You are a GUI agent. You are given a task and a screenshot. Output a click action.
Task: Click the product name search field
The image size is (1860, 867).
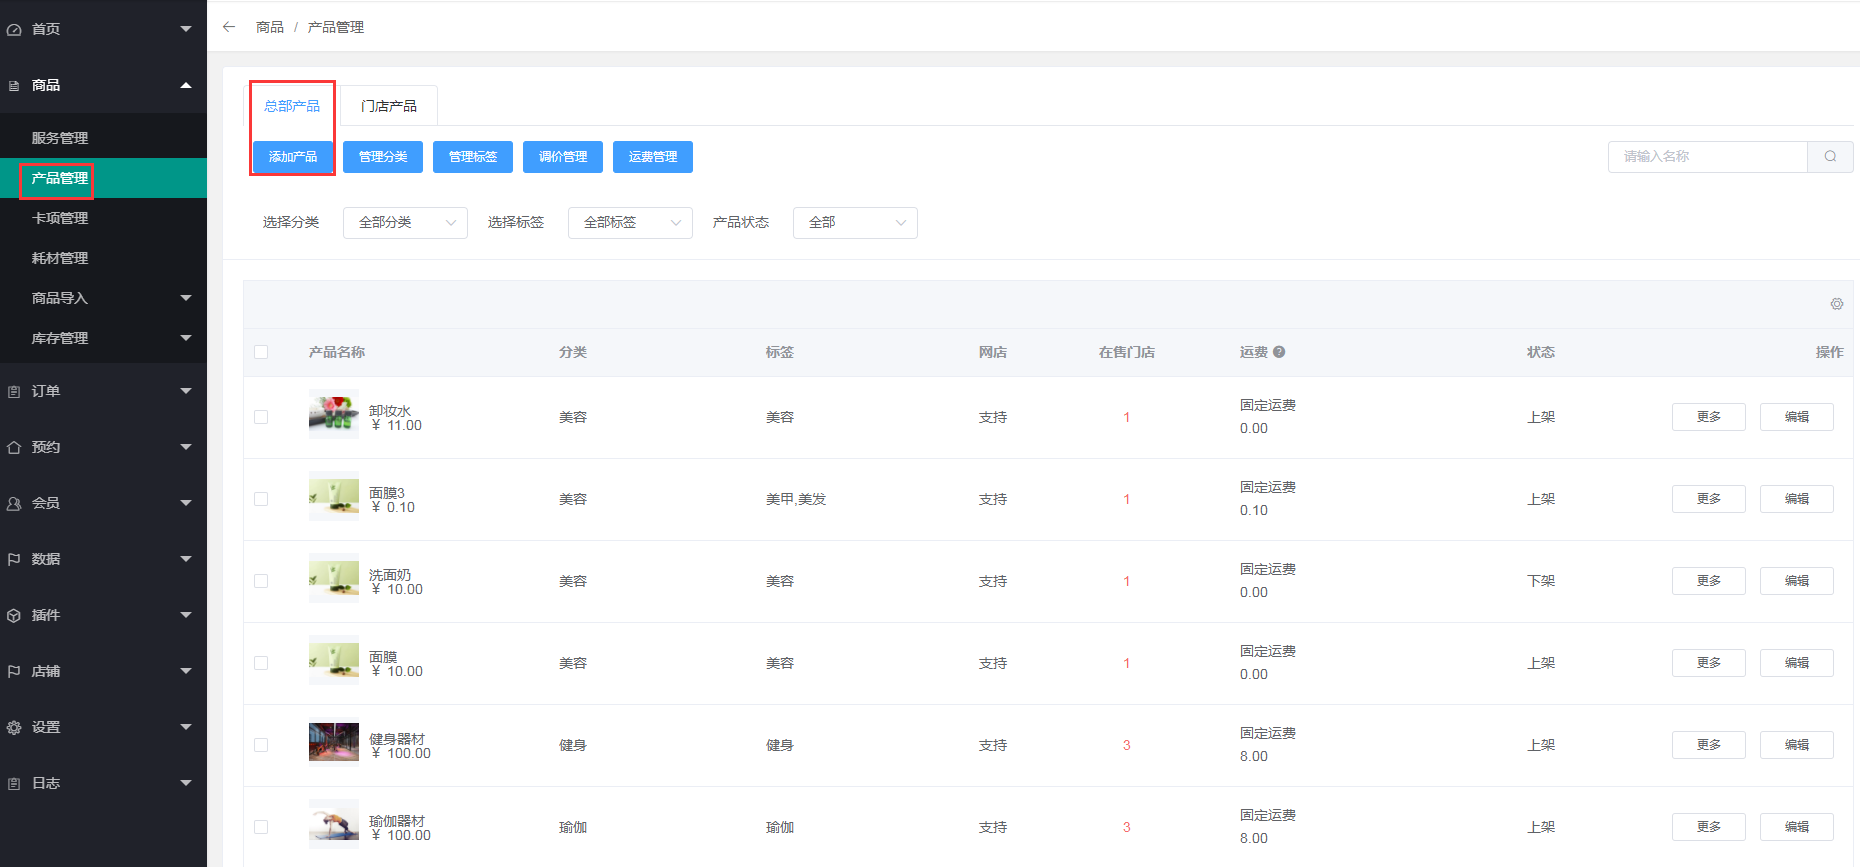tap(1708, 156)
